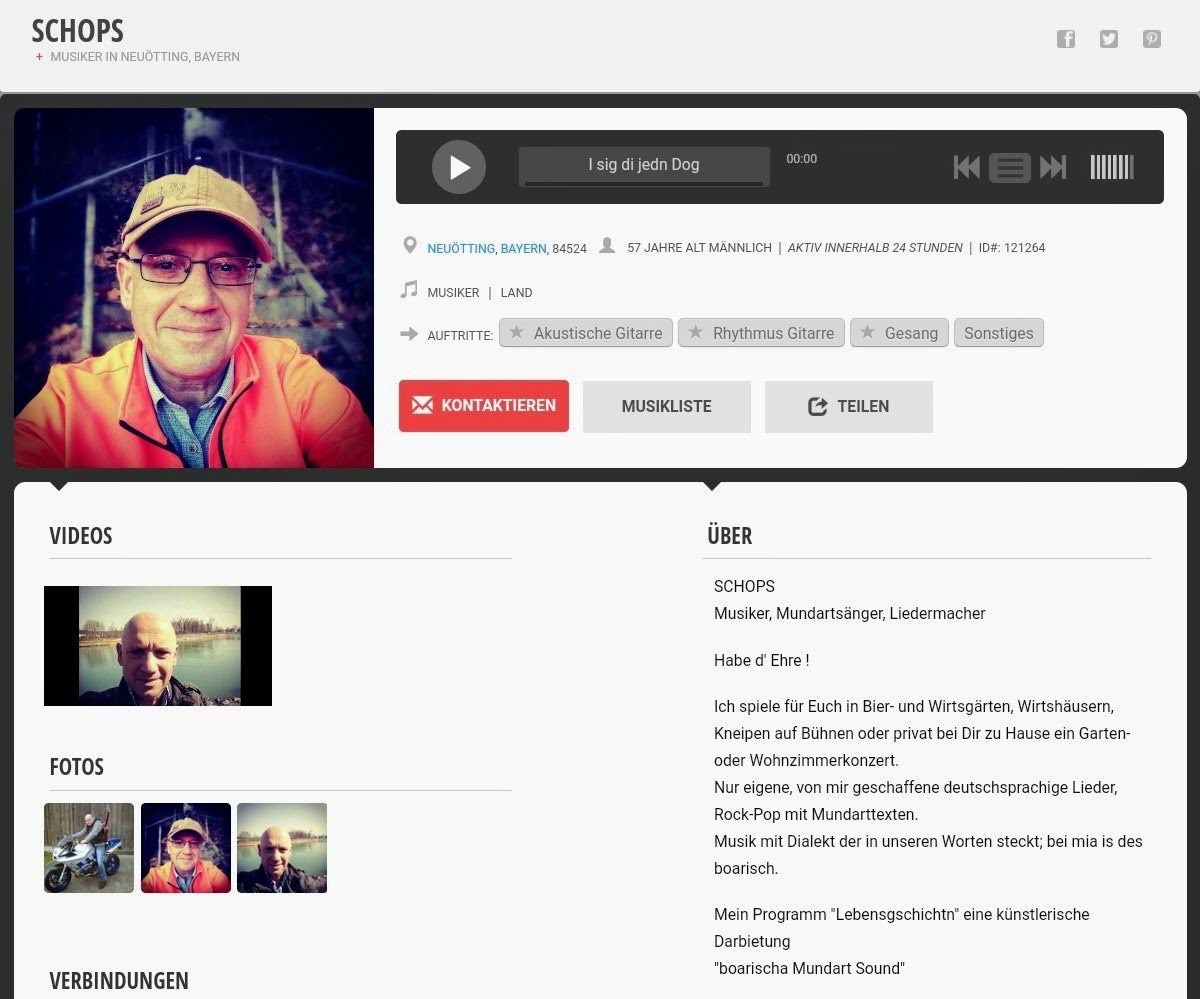The width and height of the screenshot is (1200, 999).
Task: Follow the Neuötting location link
Action: tap(460, 248)
